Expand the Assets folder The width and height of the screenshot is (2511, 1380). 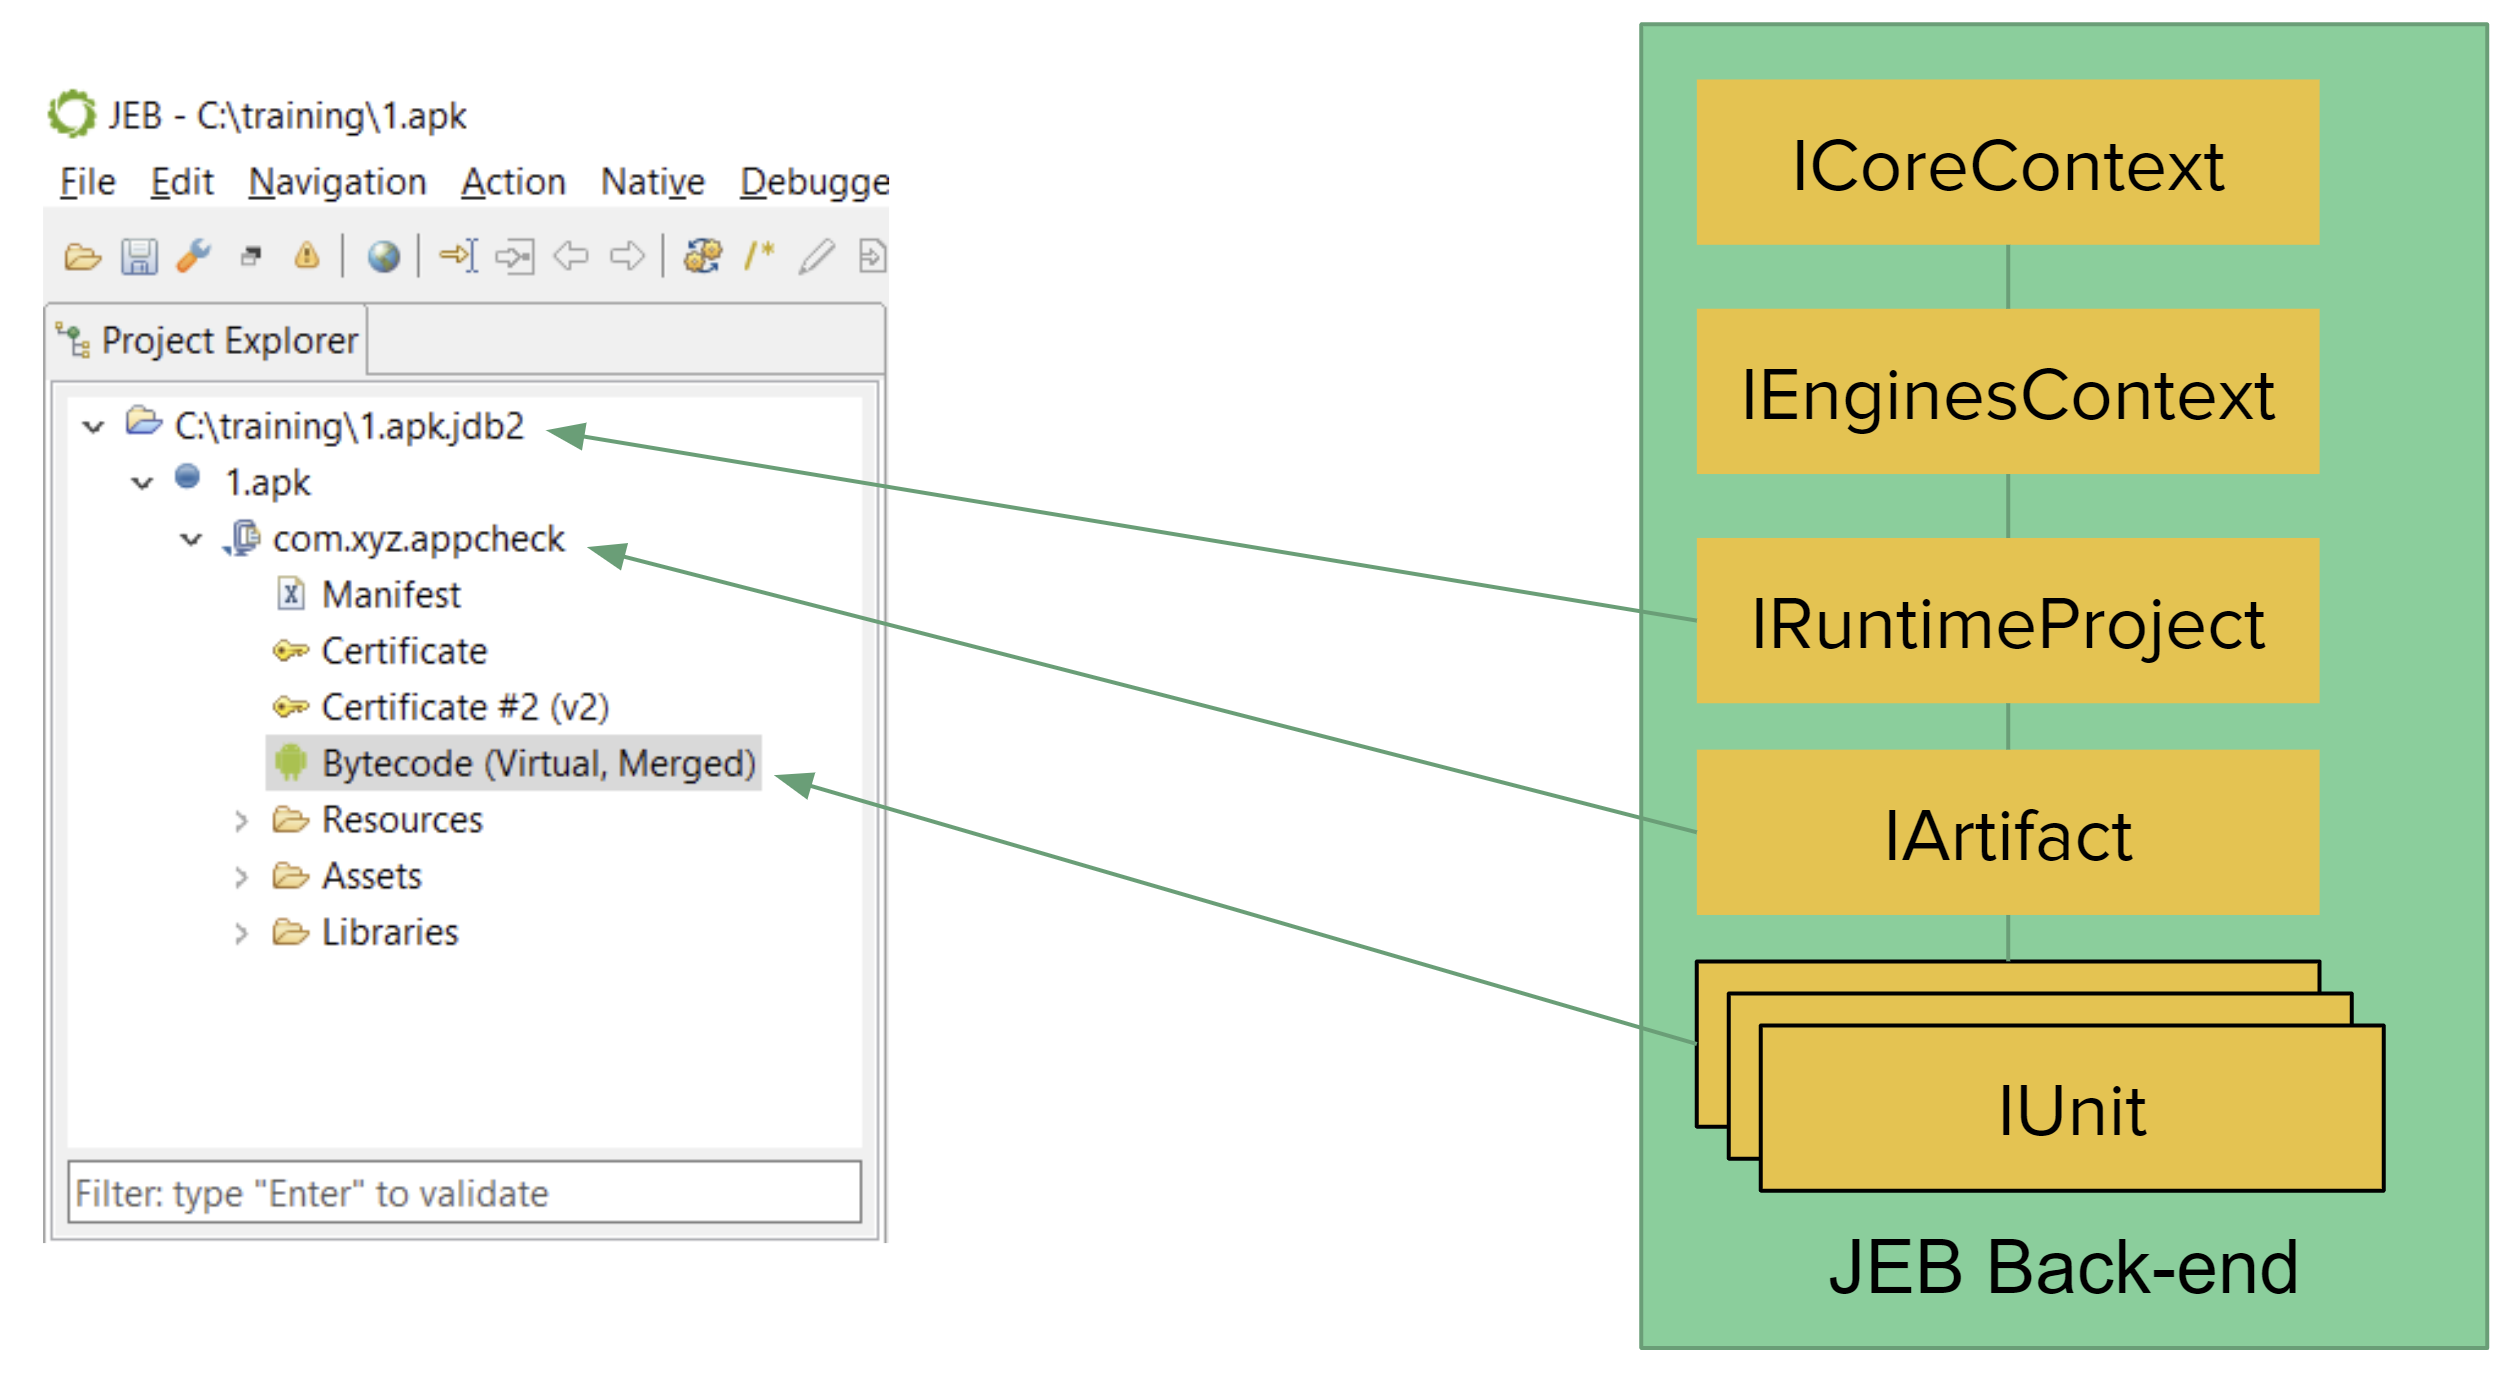240,878
